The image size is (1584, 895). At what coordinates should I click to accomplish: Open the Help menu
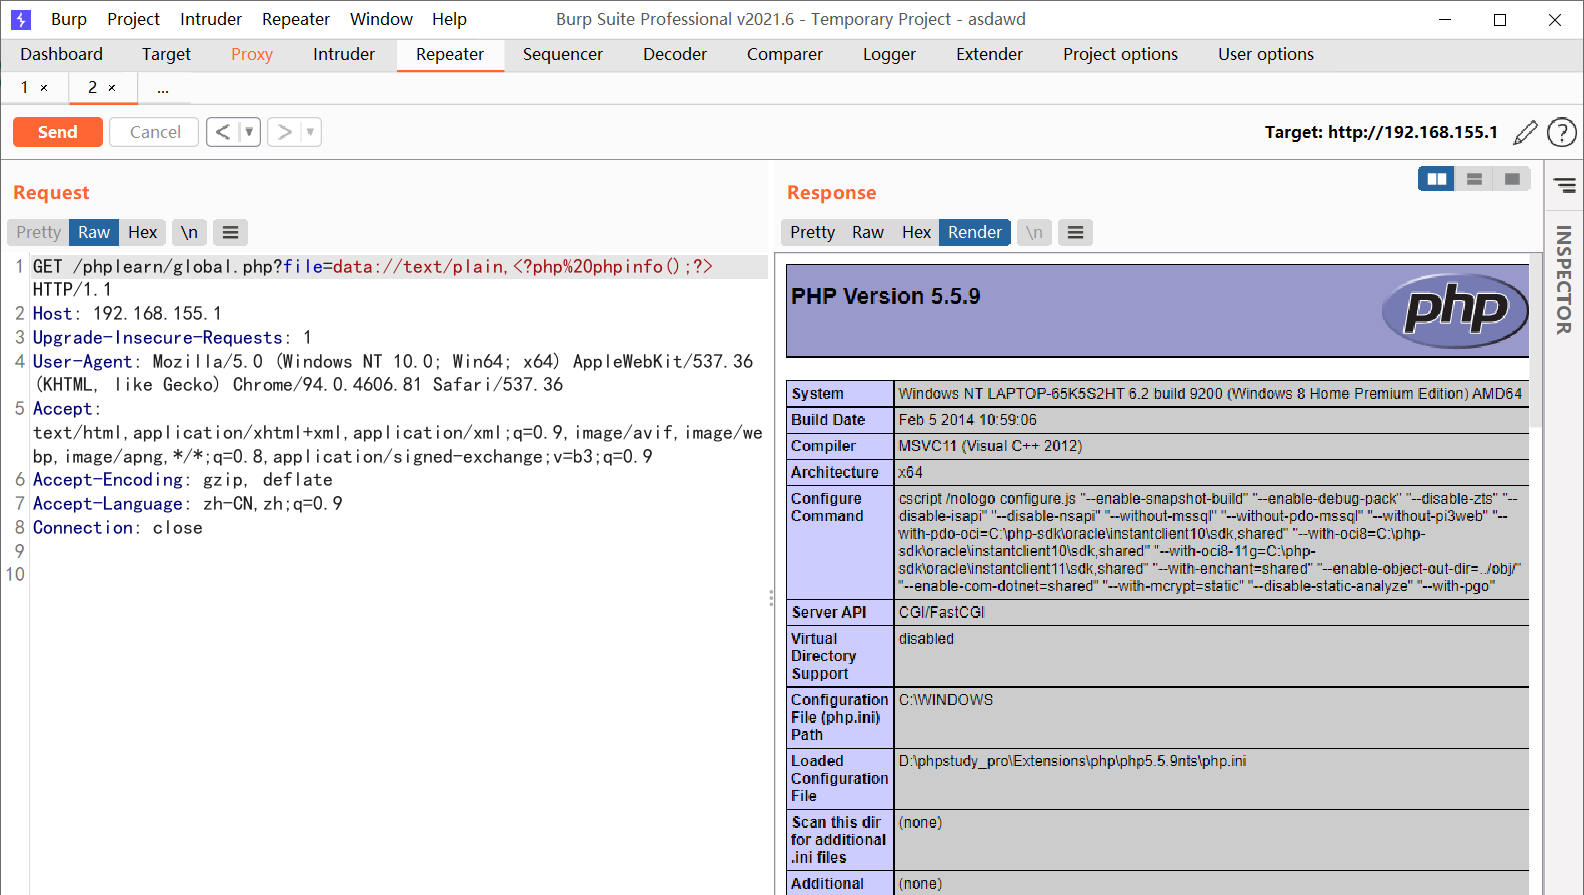(x=449, y=19)
